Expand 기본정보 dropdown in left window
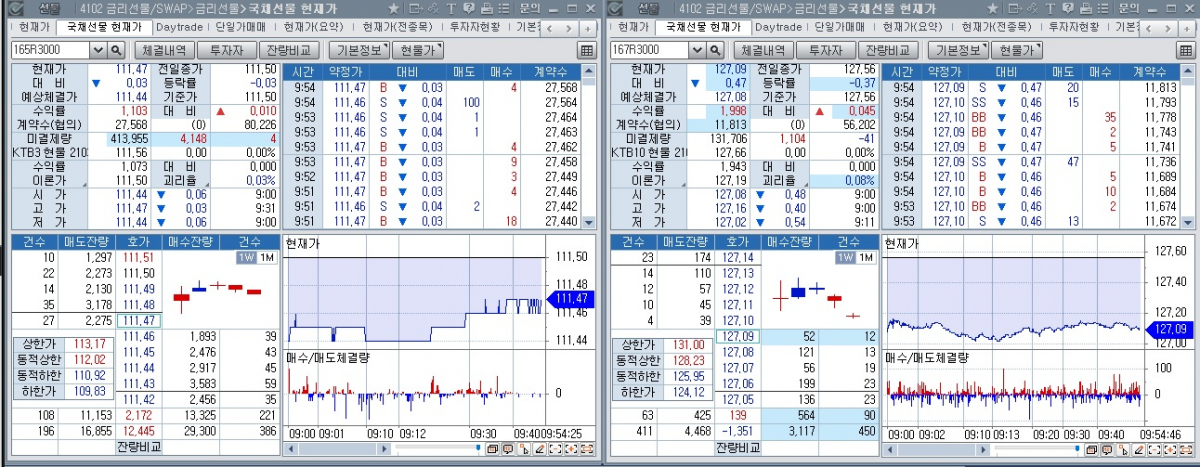Screen dimensions: 1200x467 (x=360, y=49)
